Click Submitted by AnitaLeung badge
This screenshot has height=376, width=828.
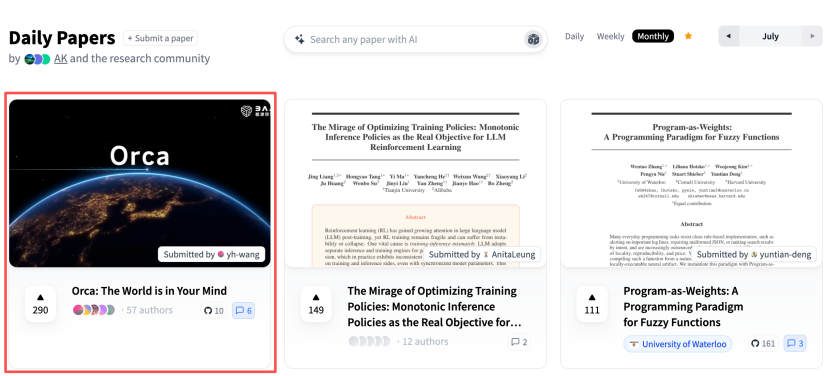click(x=482, y=255)
